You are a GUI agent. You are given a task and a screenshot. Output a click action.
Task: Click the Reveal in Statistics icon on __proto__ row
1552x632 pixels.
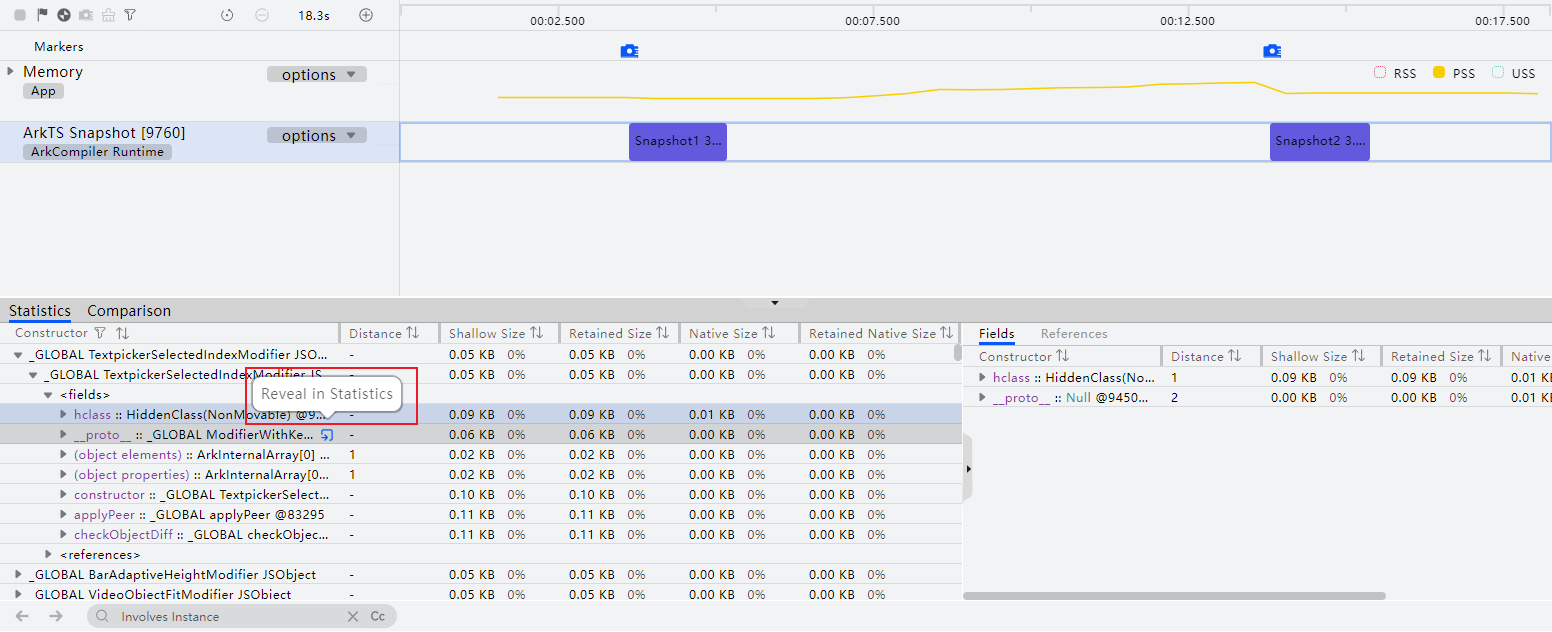tap(326, 435)
